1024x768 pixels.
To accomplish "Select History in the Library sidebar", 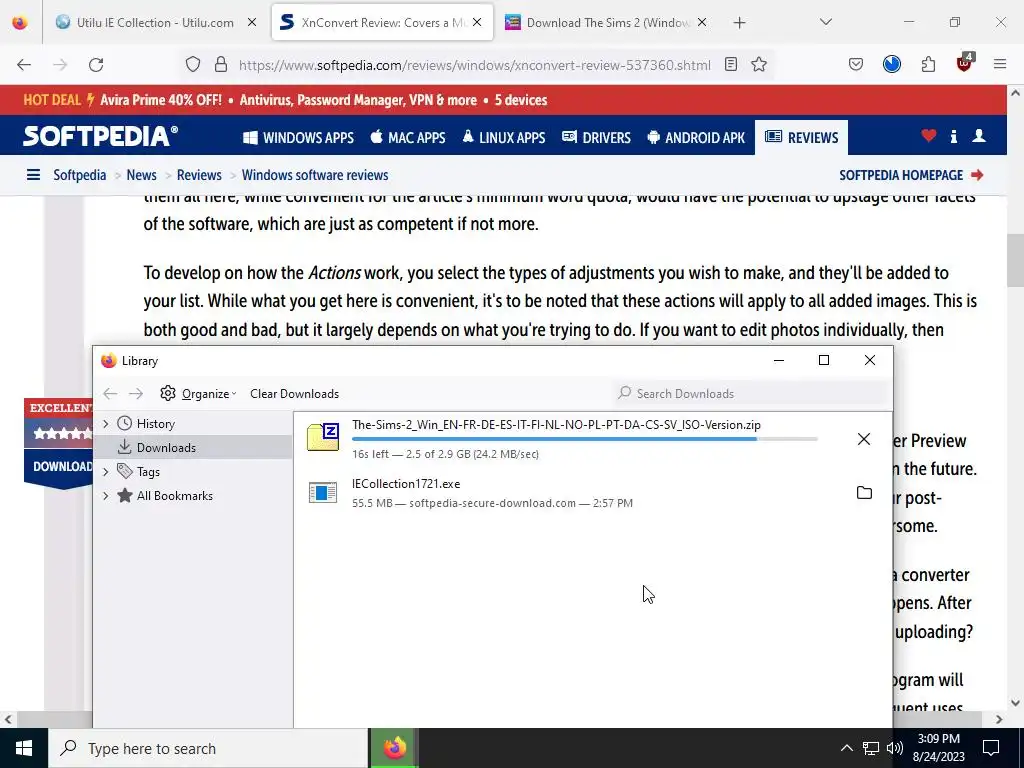I will coord(155,424).
